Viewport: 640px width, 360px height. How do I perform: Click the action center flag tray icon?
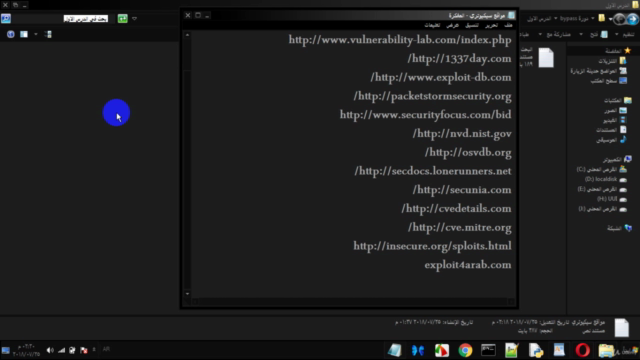tap(84, 350)
